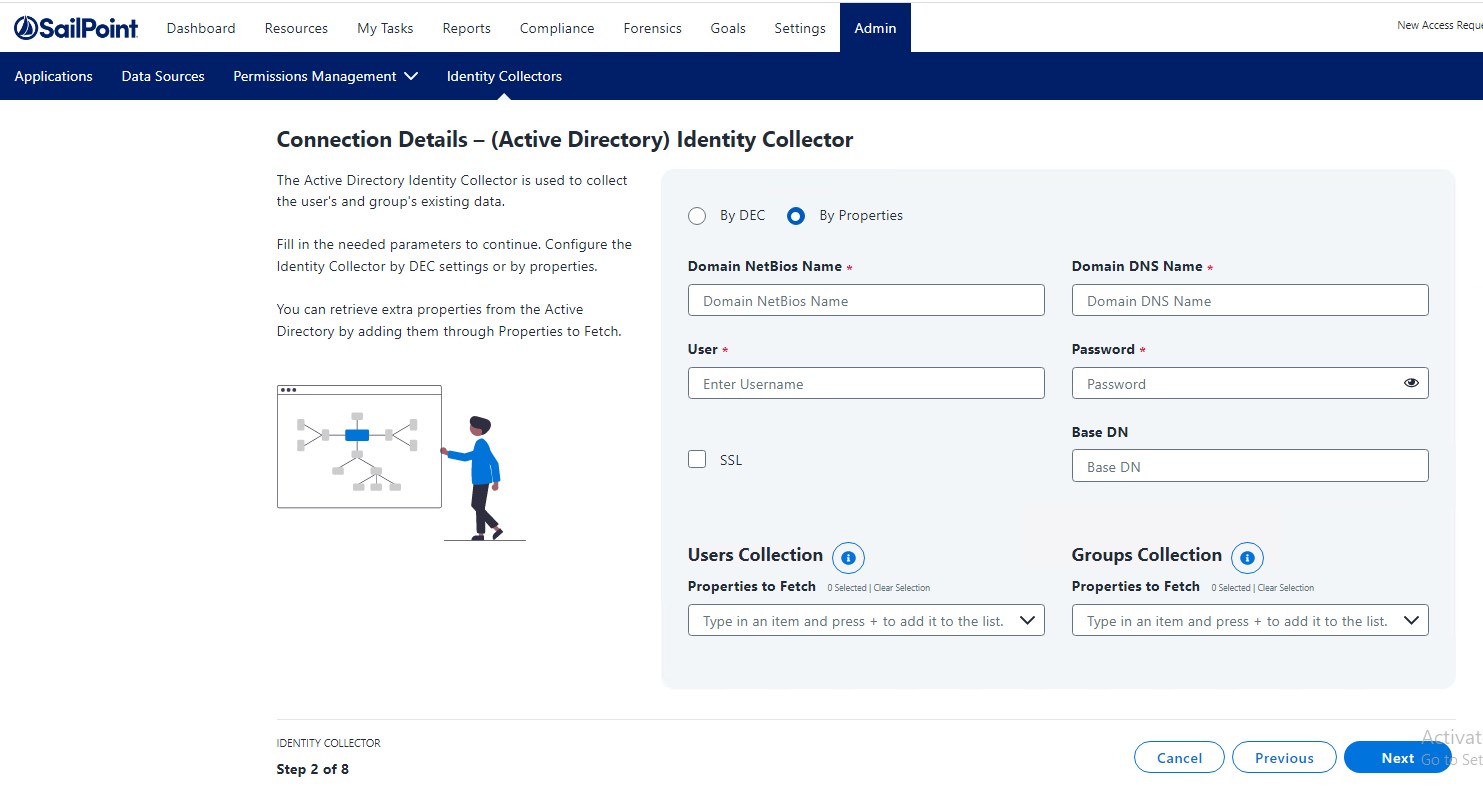Switch to Identity Collectors tab
1483x790 pixels.
(504, 76)
